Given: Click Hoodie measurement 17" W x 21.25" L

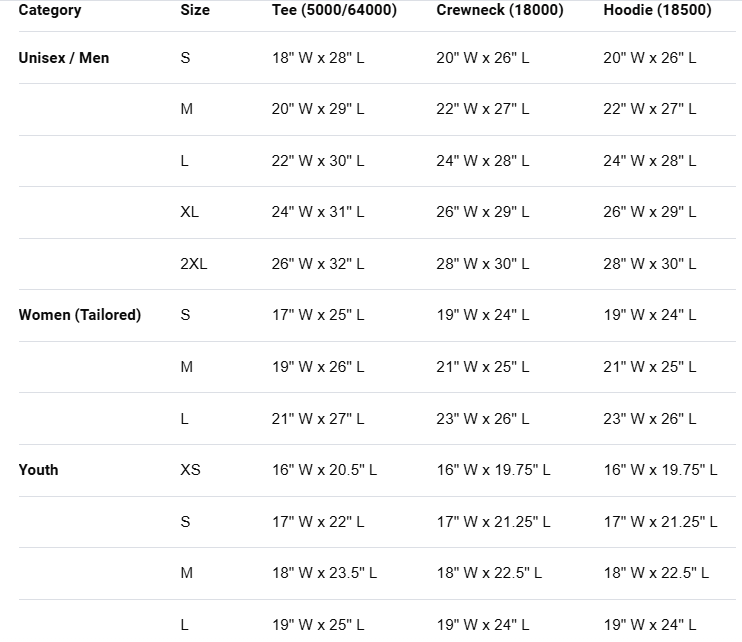Looking at the screenshot, I should [660, 522].
